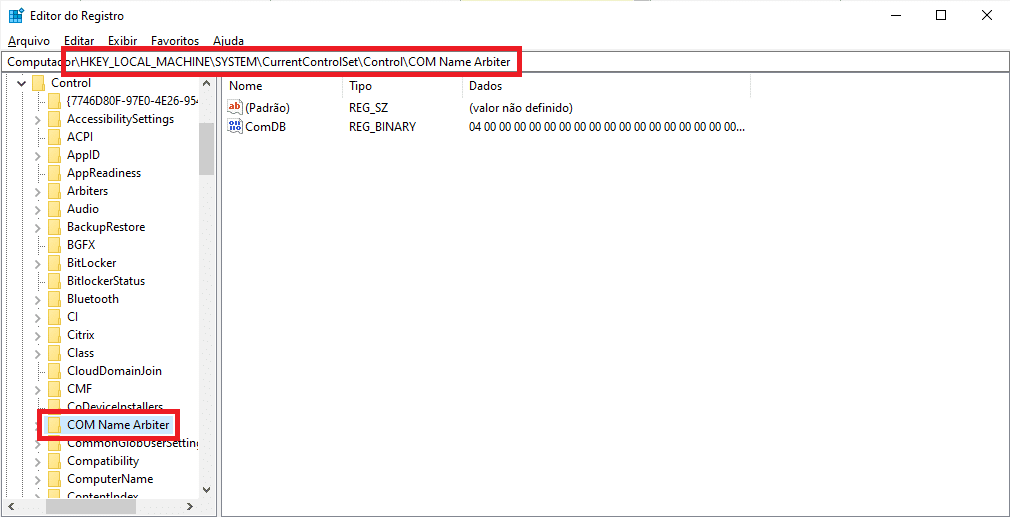Click the BGFX folder icon
Image resolution: width=1010 pixels, height=517 pixels.
tap(54, 245)
